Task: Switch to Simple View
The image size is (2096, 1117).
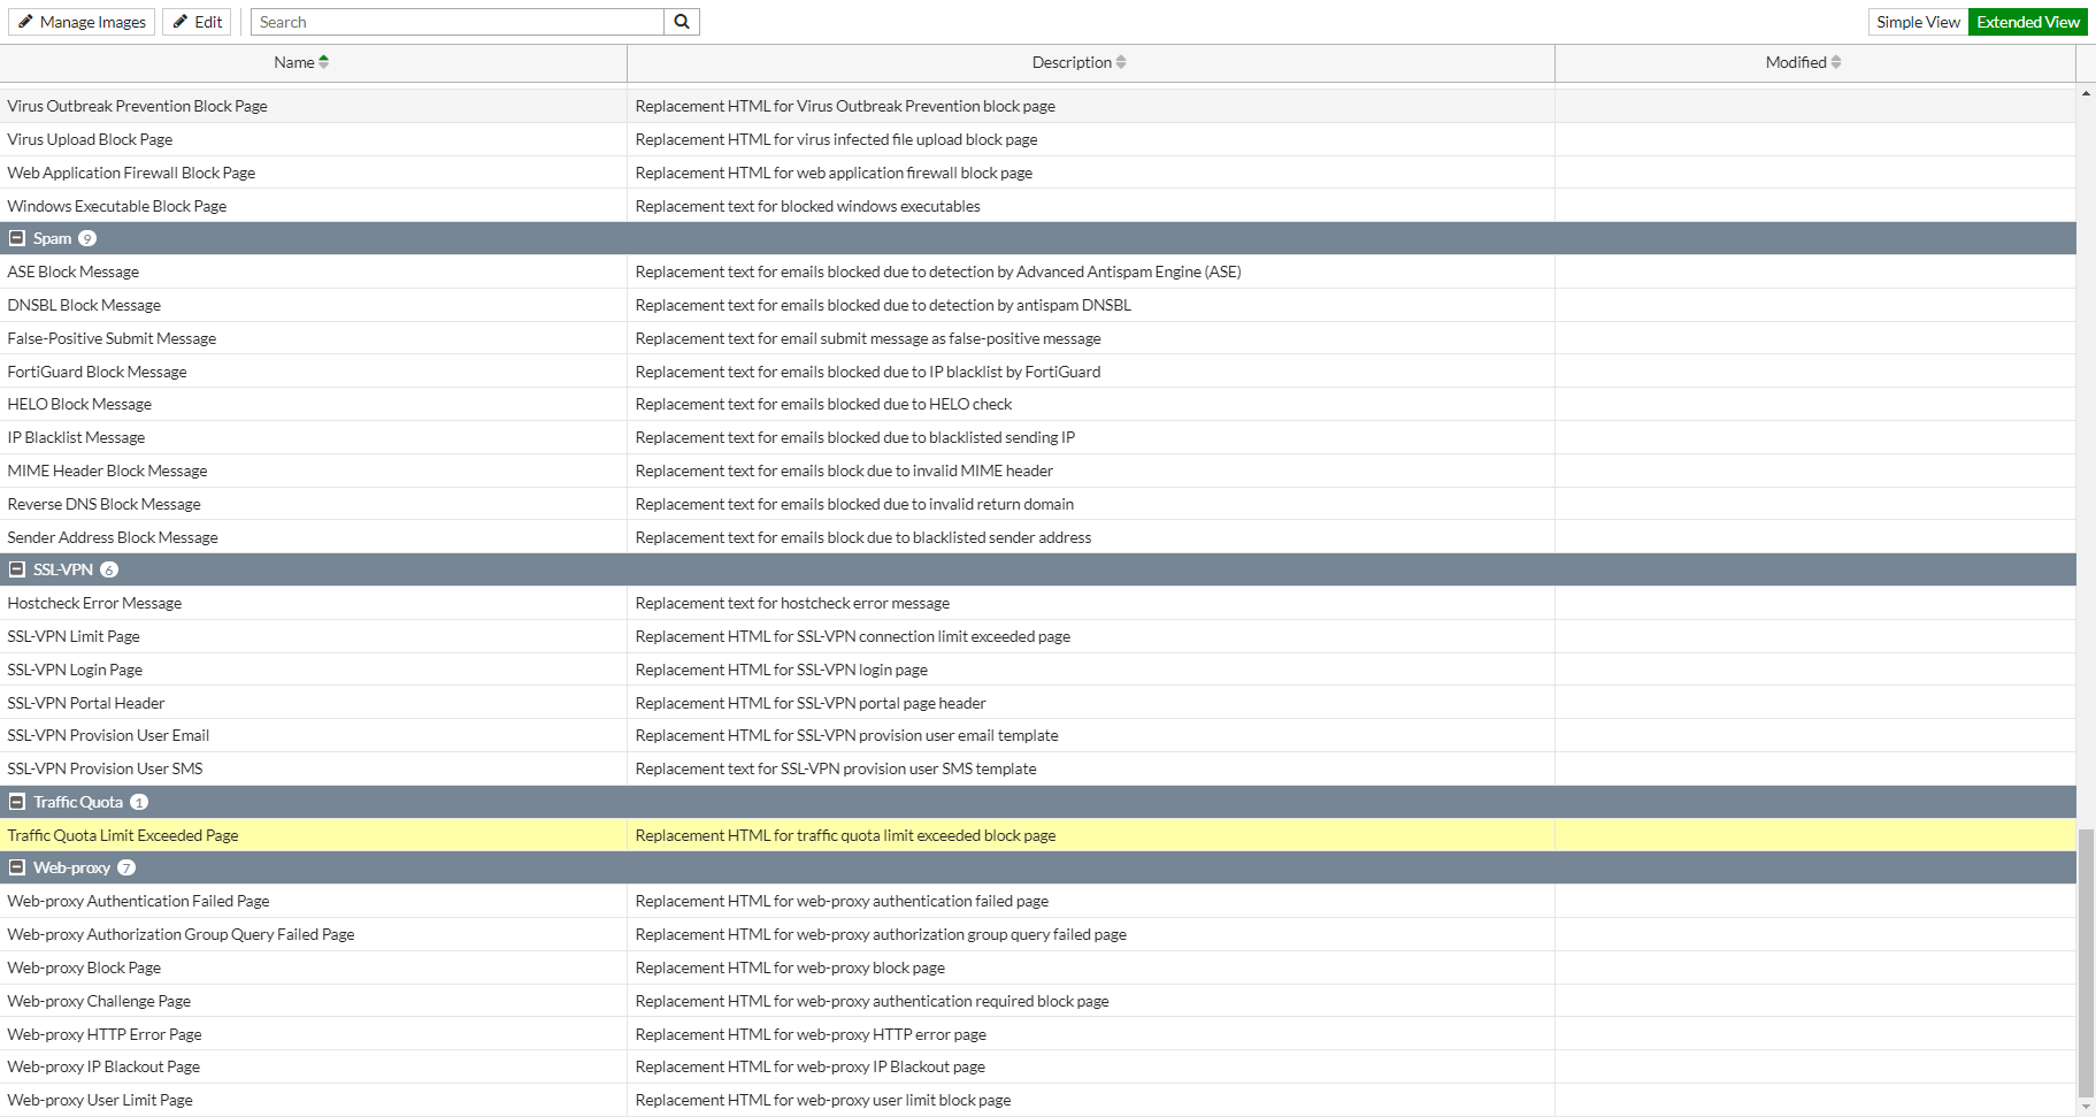Action: click(x=1917, y=22)
